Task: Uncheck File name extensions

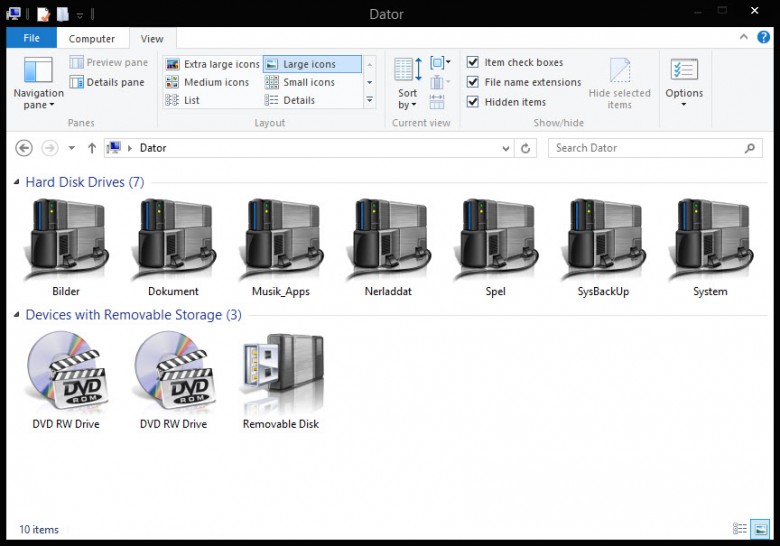Action: point(473,82)
